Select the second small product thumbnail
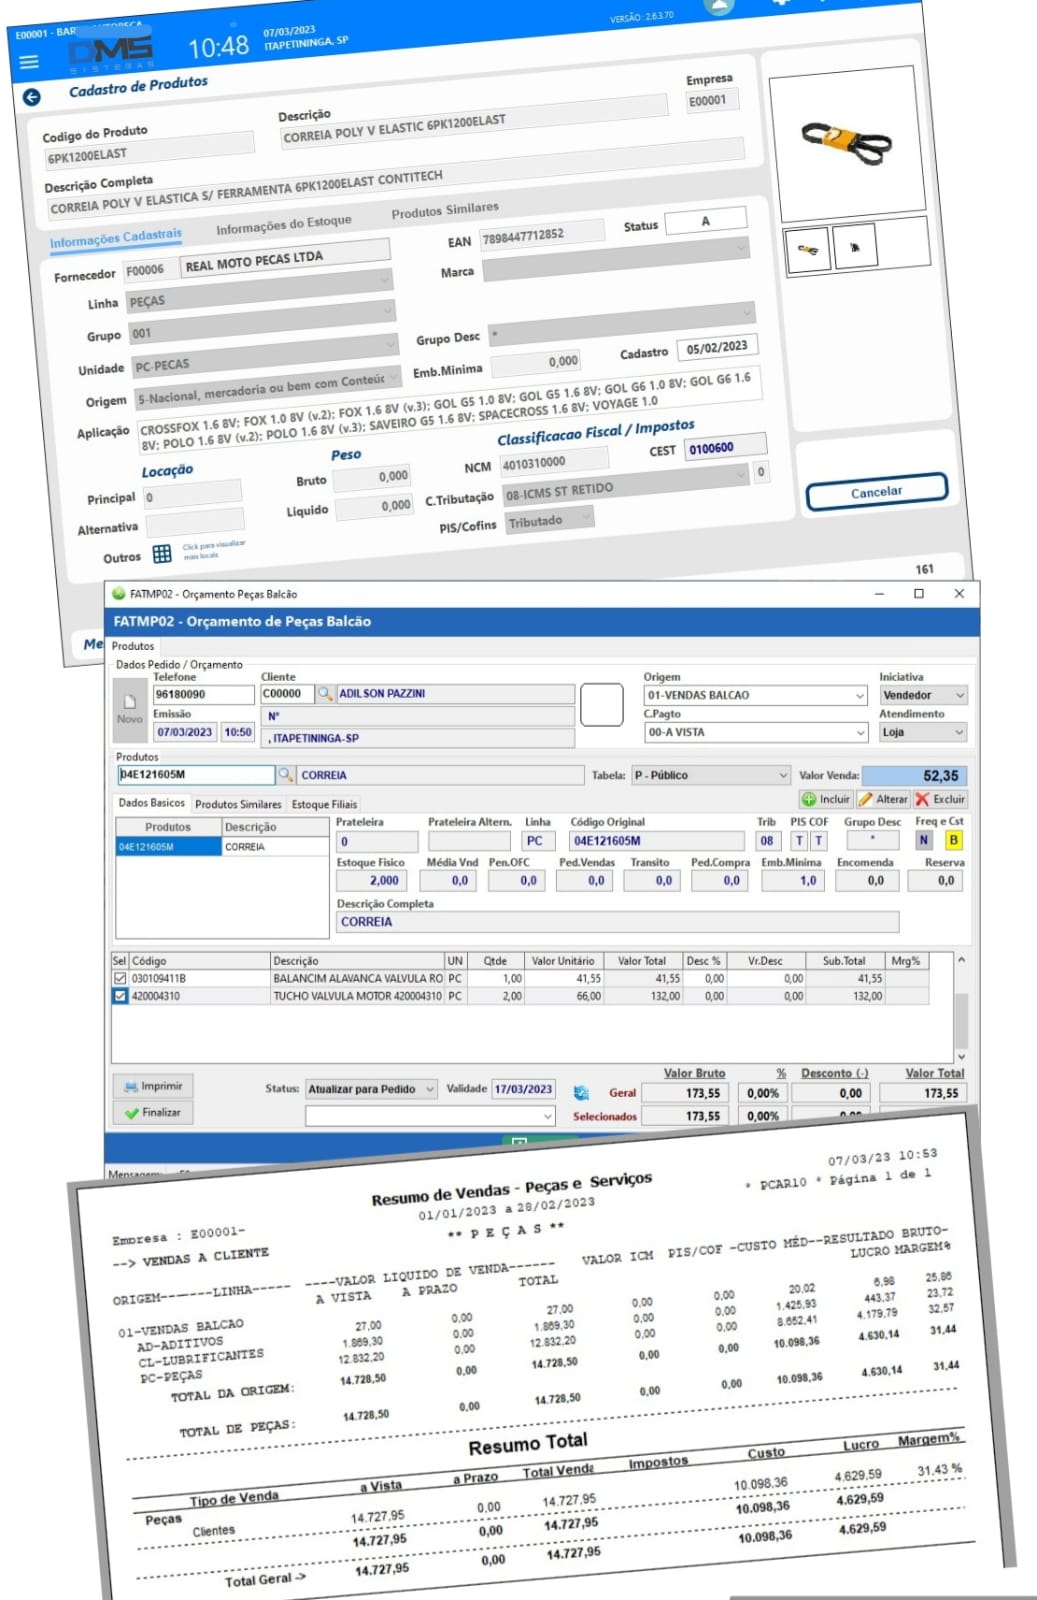The height and width of the screenshot is (1600, 1037). coord(855,246)
